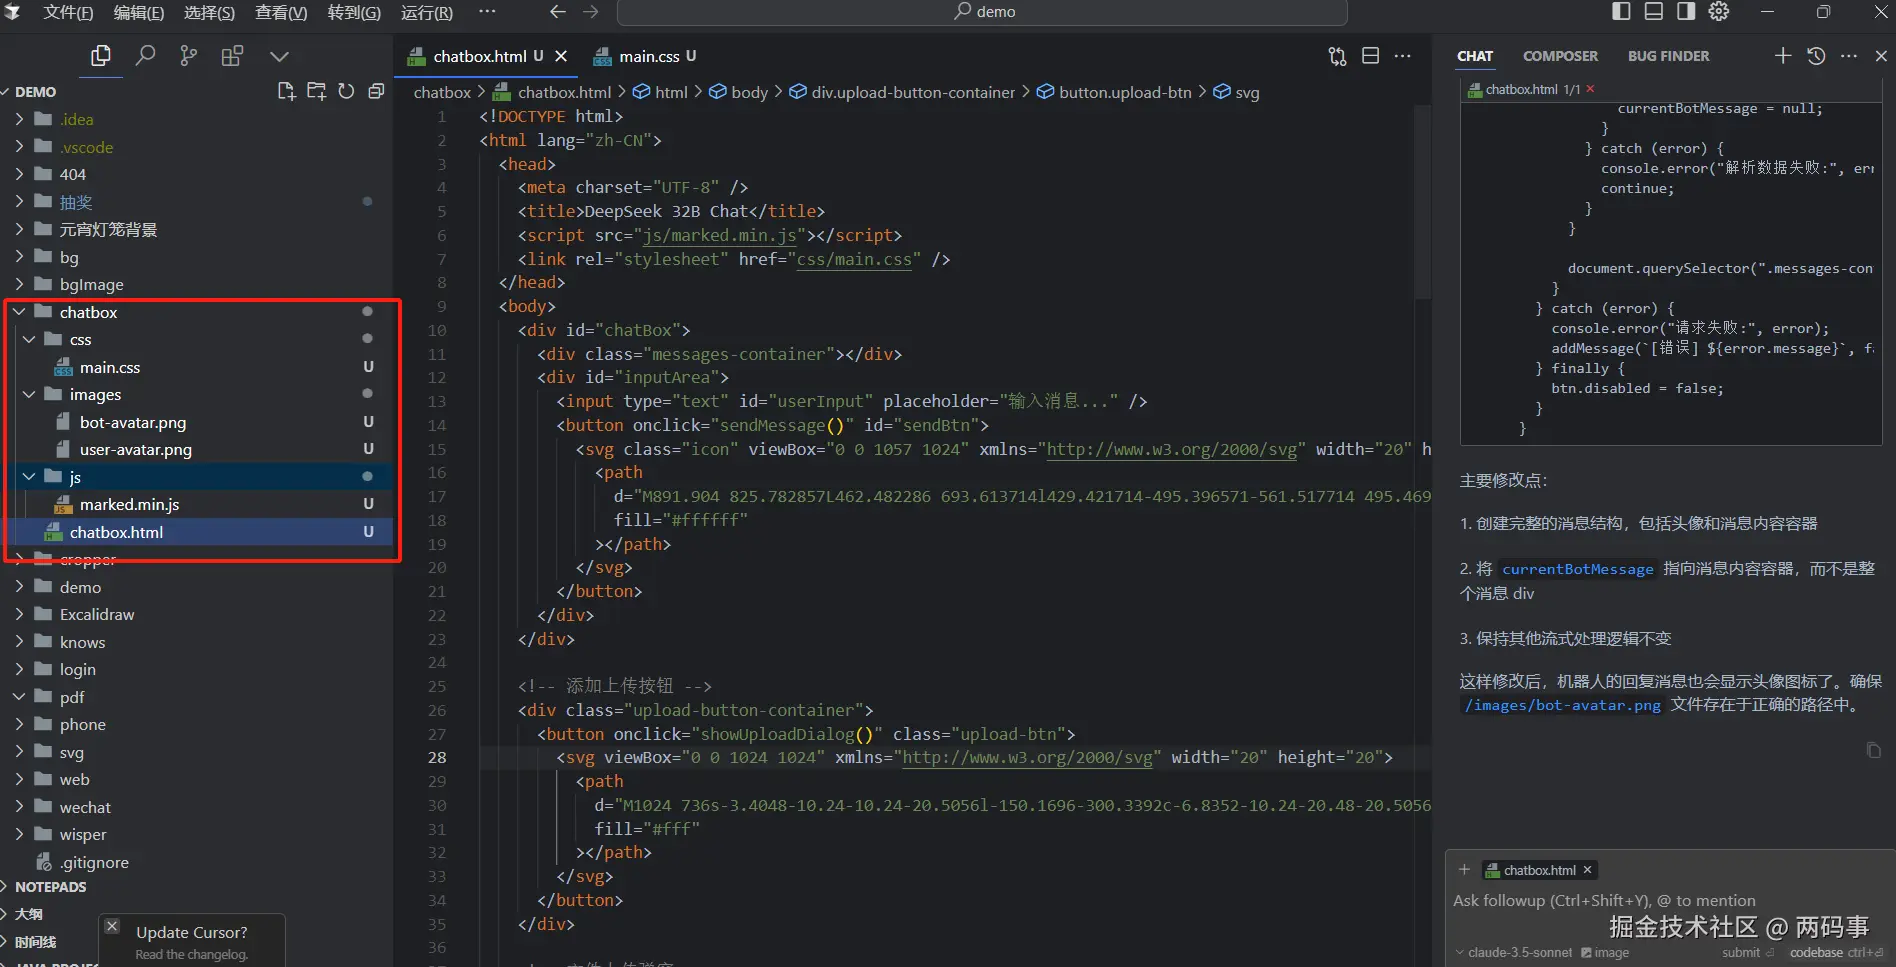Open marked.min.js in the explorer
This screenshot has width=1896, height=967.
(129, 505)
